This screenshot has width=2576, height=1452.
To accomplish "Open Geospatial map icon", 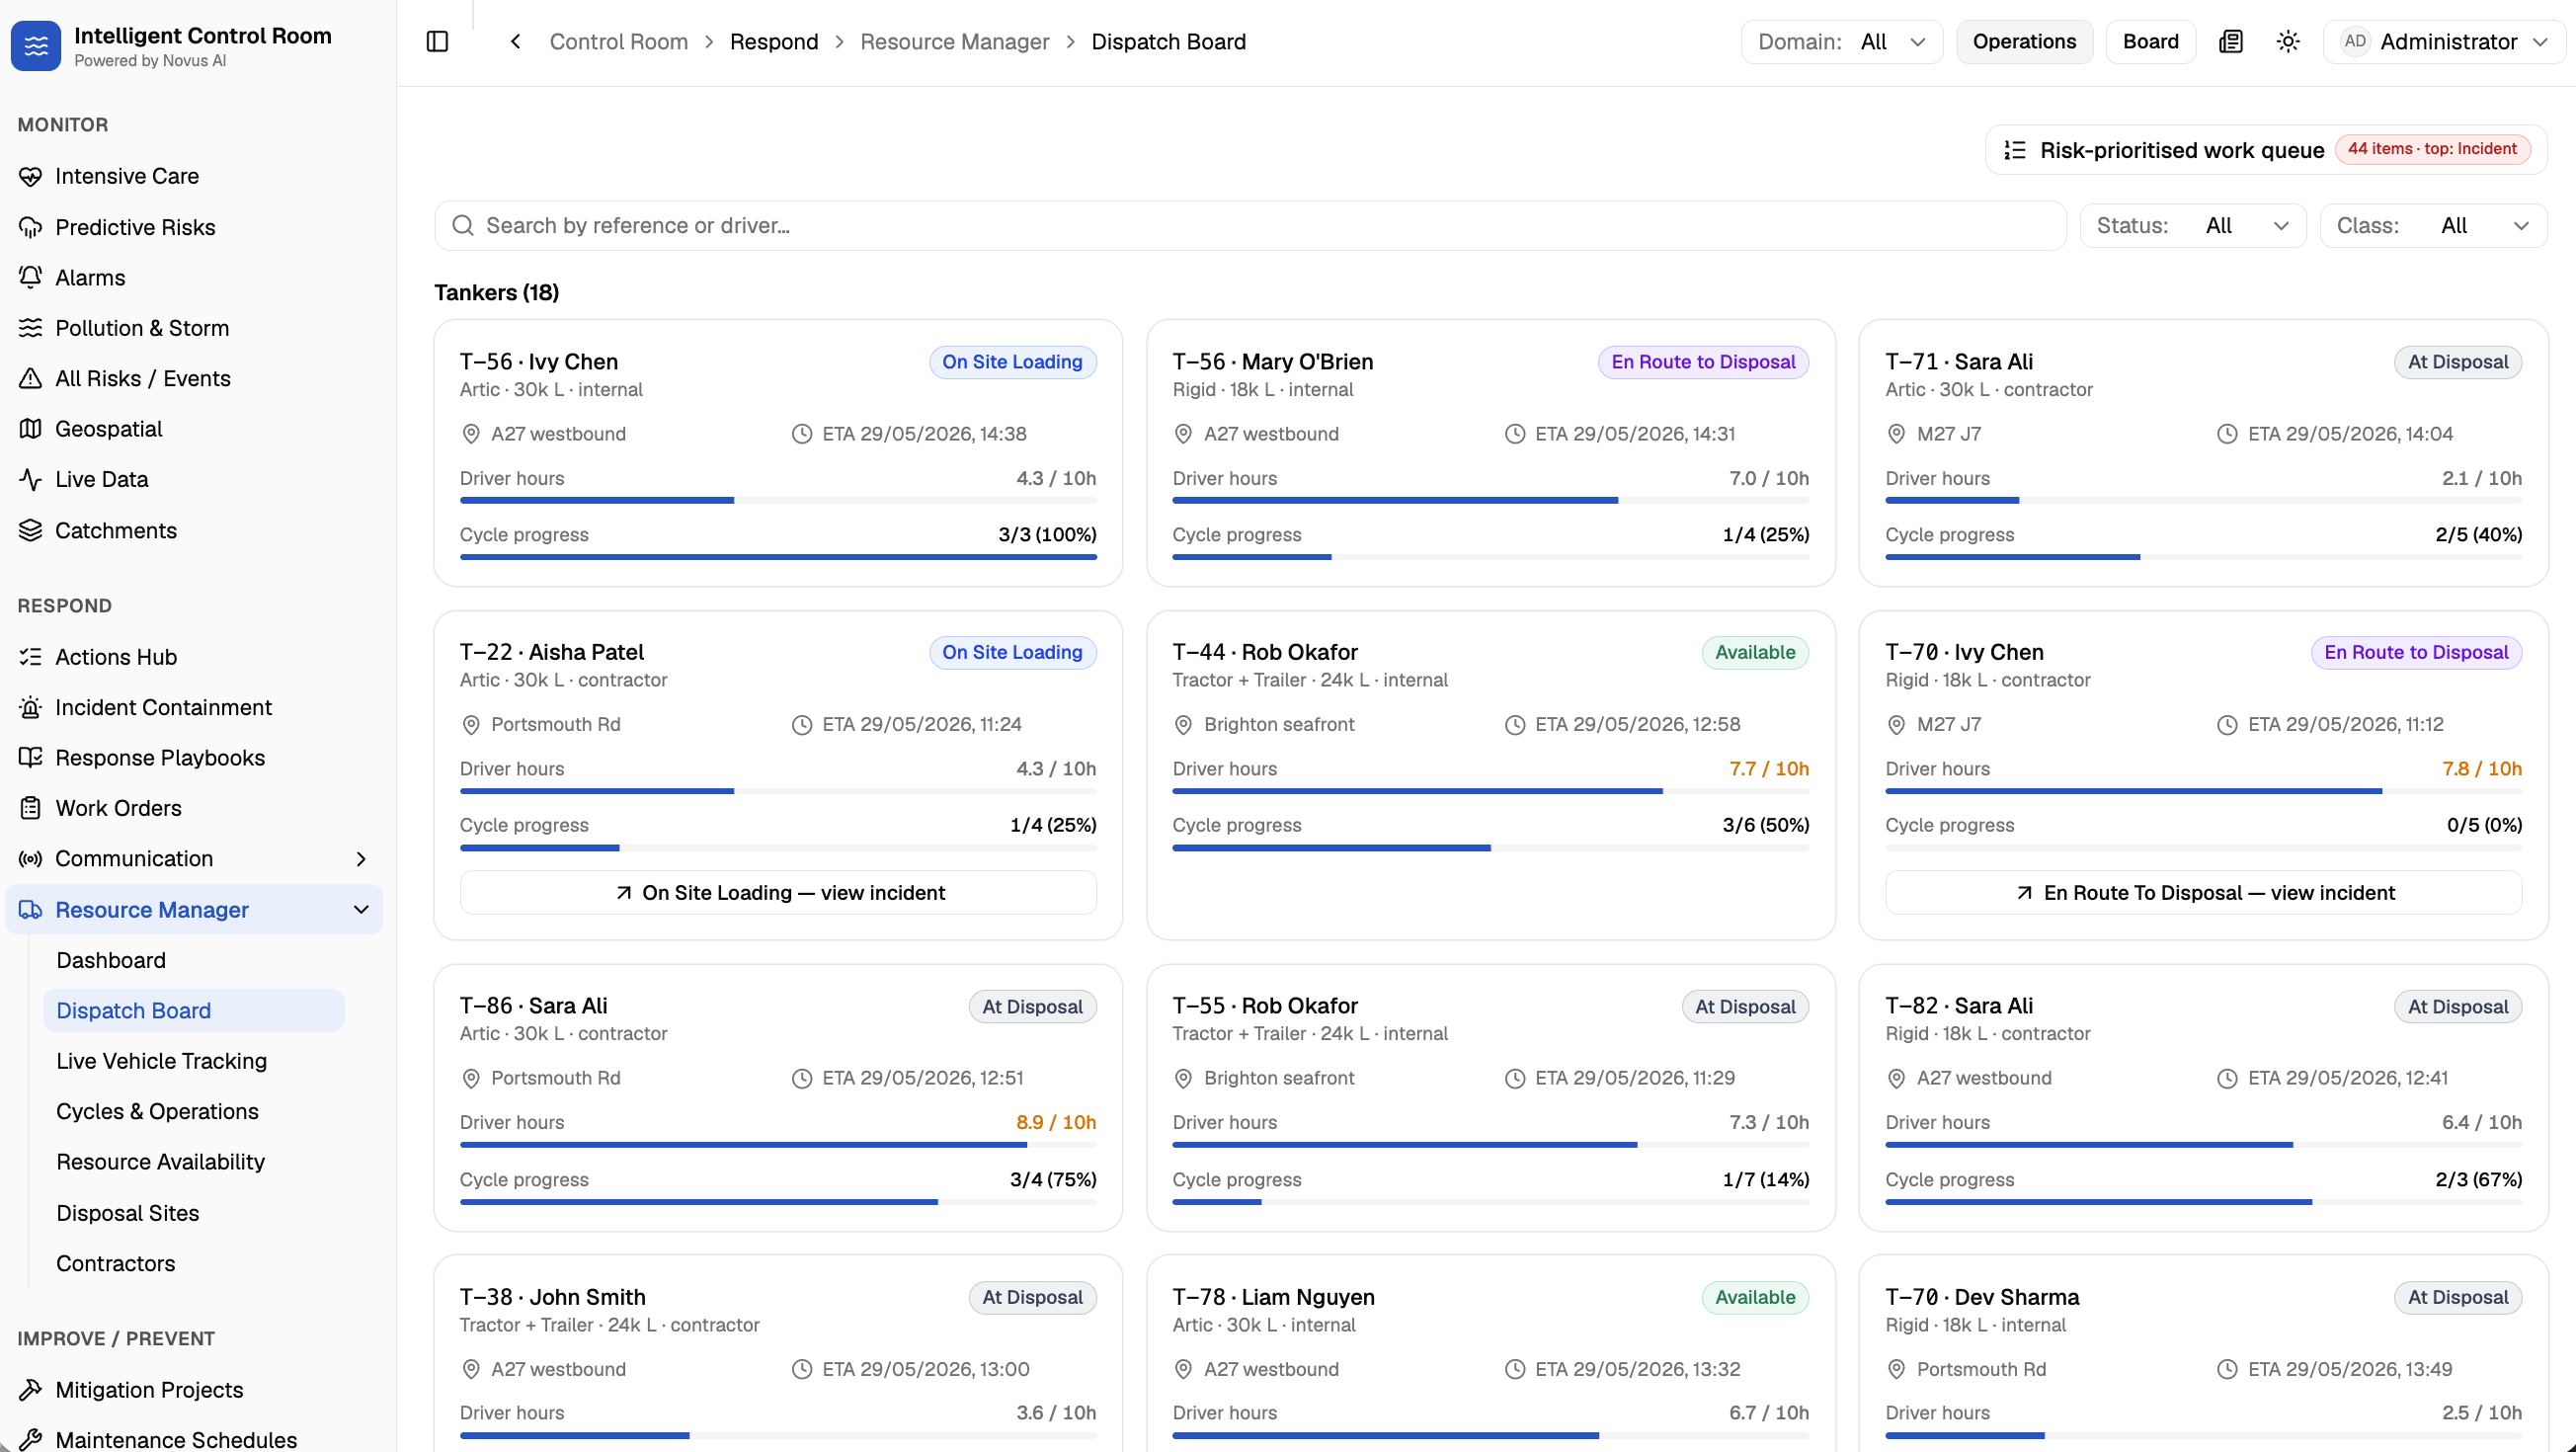I will point(31,429).
